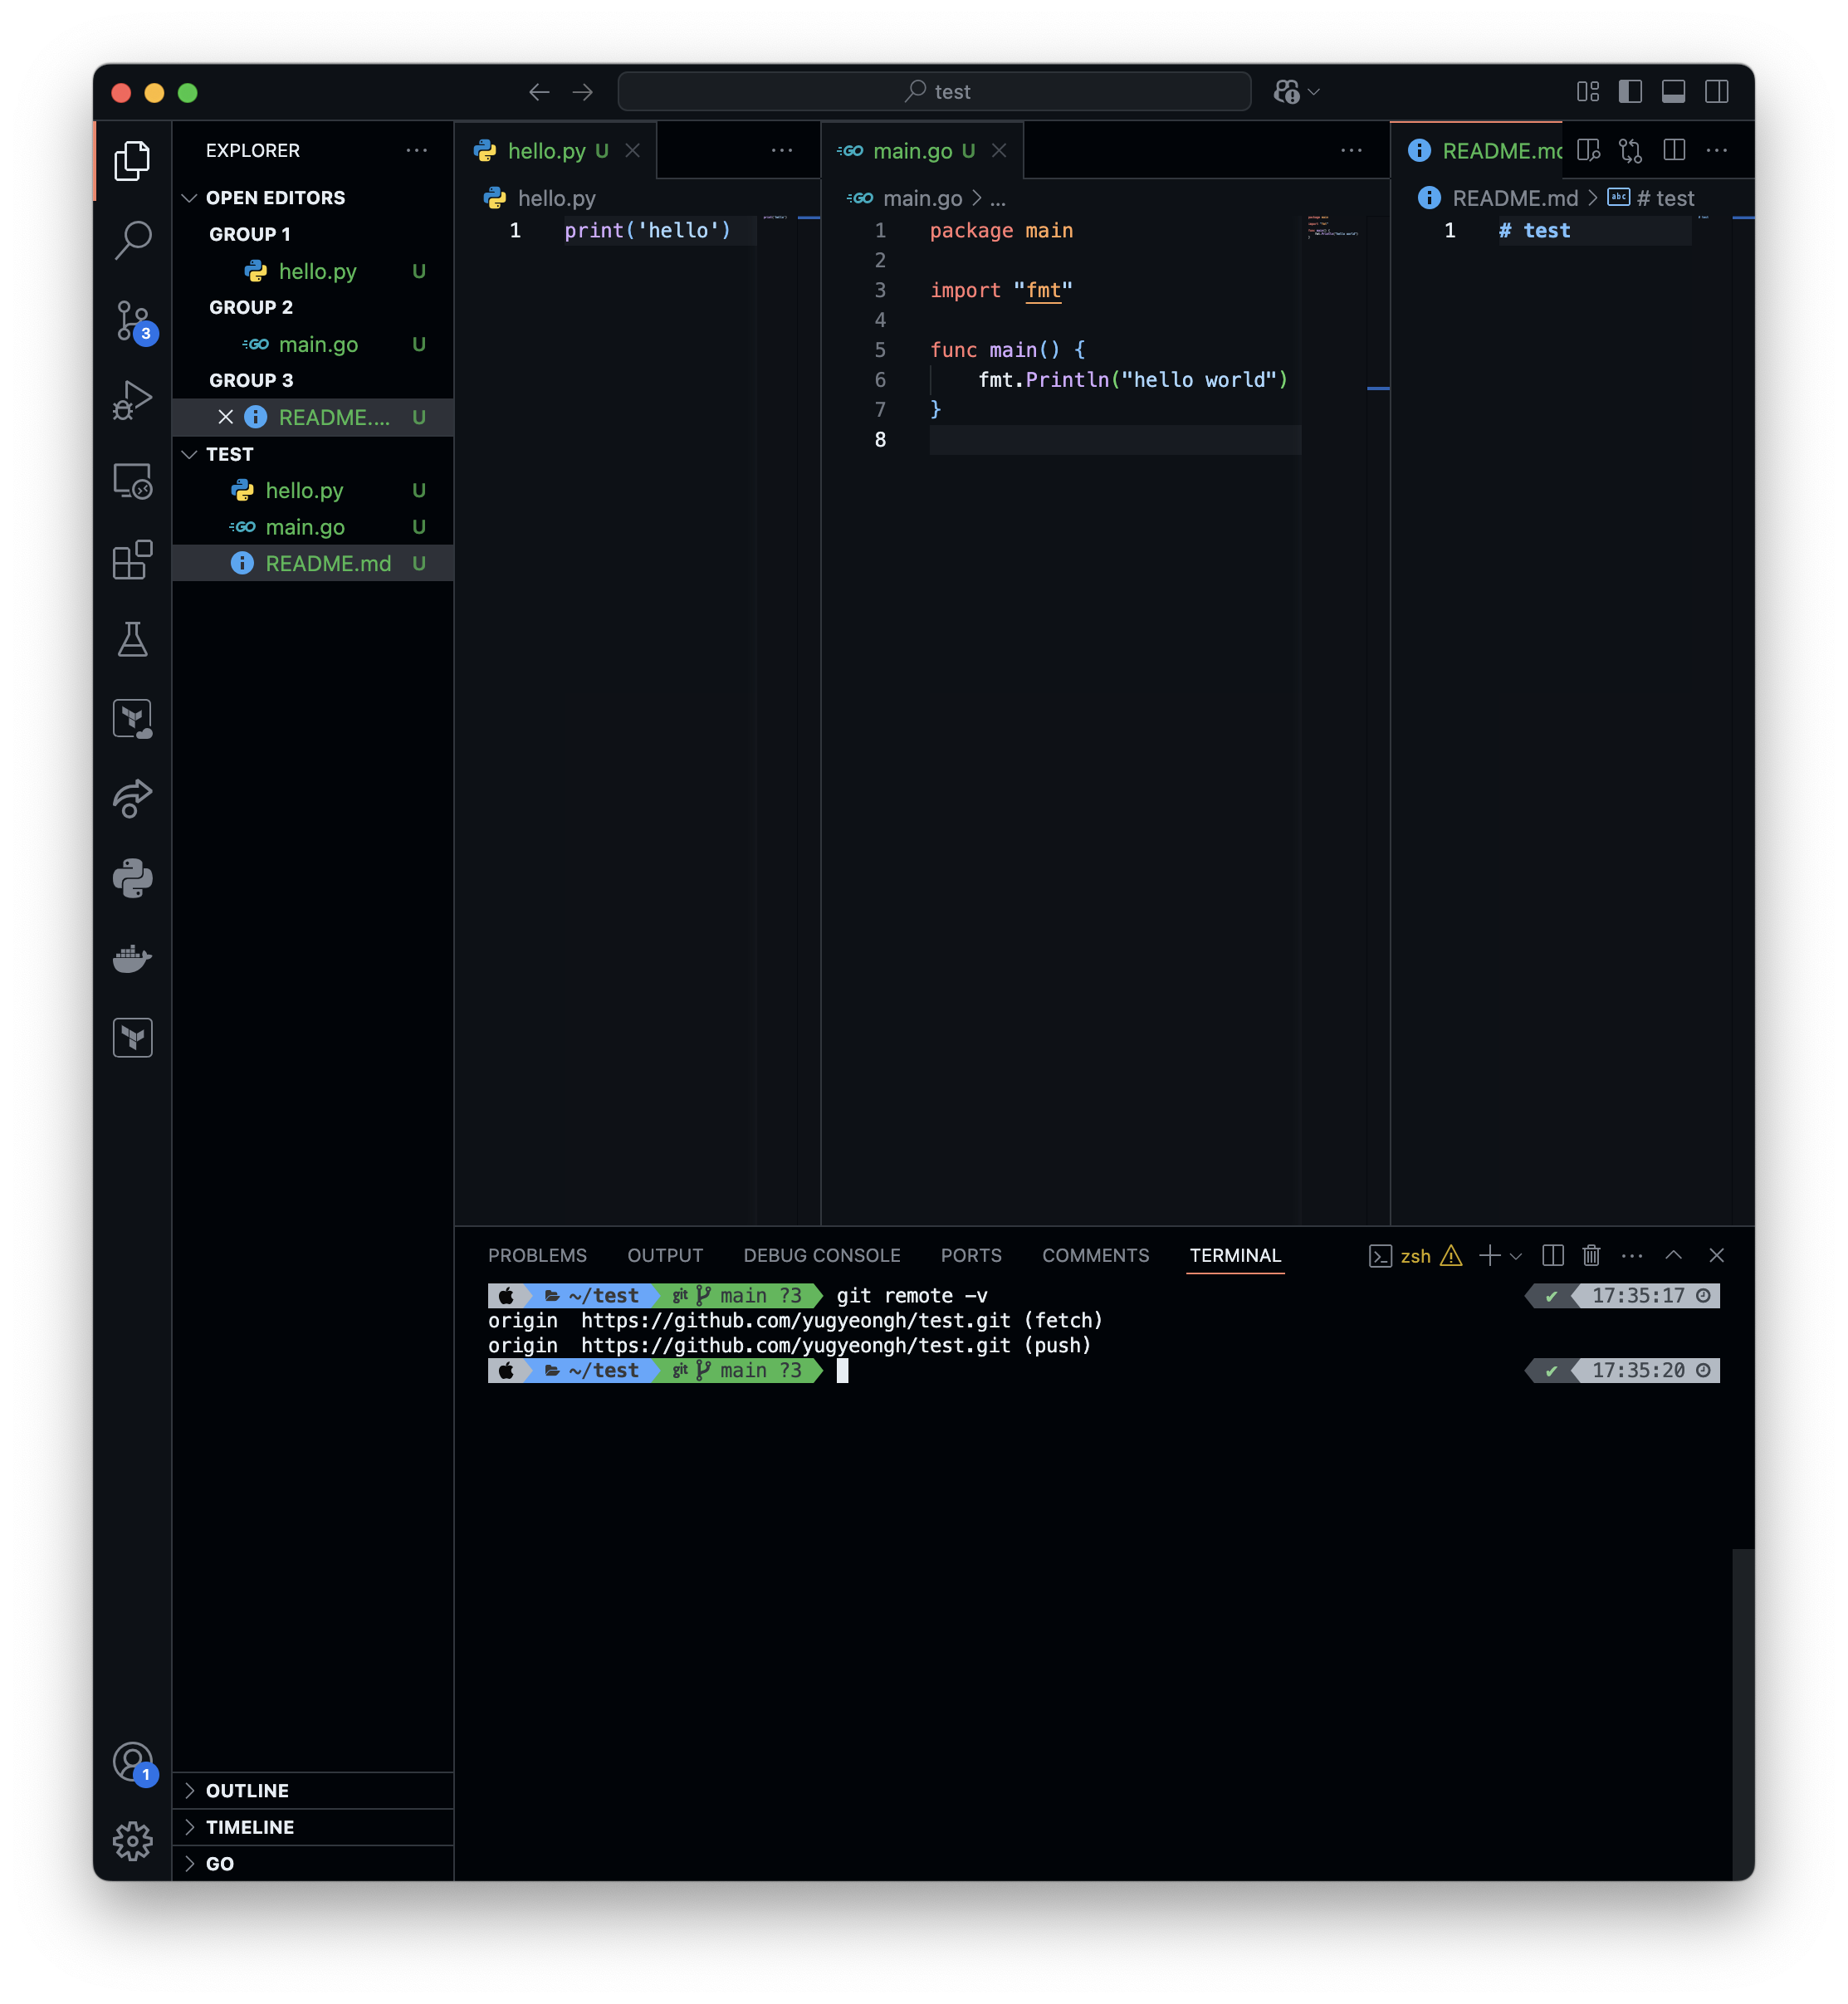The height and width of the screenshot is (2004, 1848).
Task: Open the Run and Debug view
Action: pos(132,400)
